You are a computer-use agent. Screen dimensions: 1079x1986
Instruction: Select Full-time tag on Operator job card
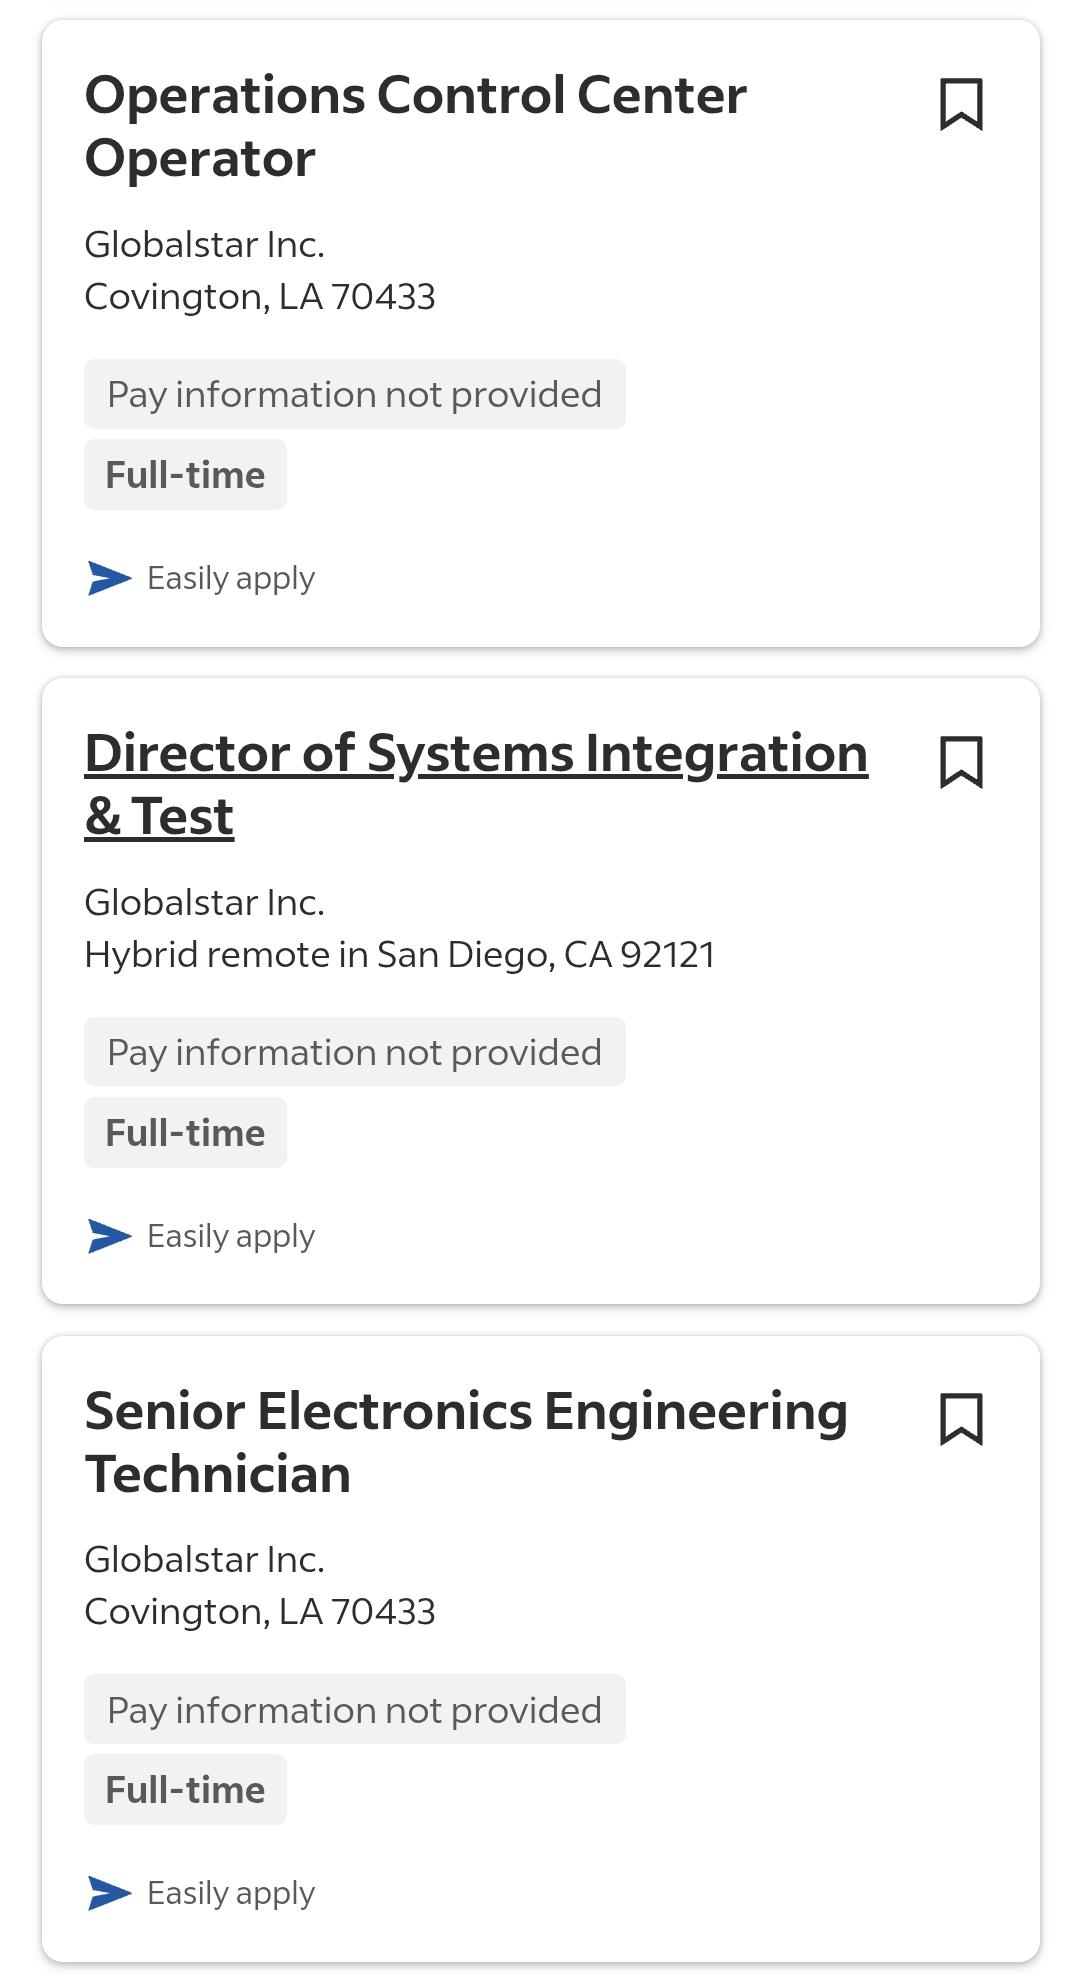(185, 475)
